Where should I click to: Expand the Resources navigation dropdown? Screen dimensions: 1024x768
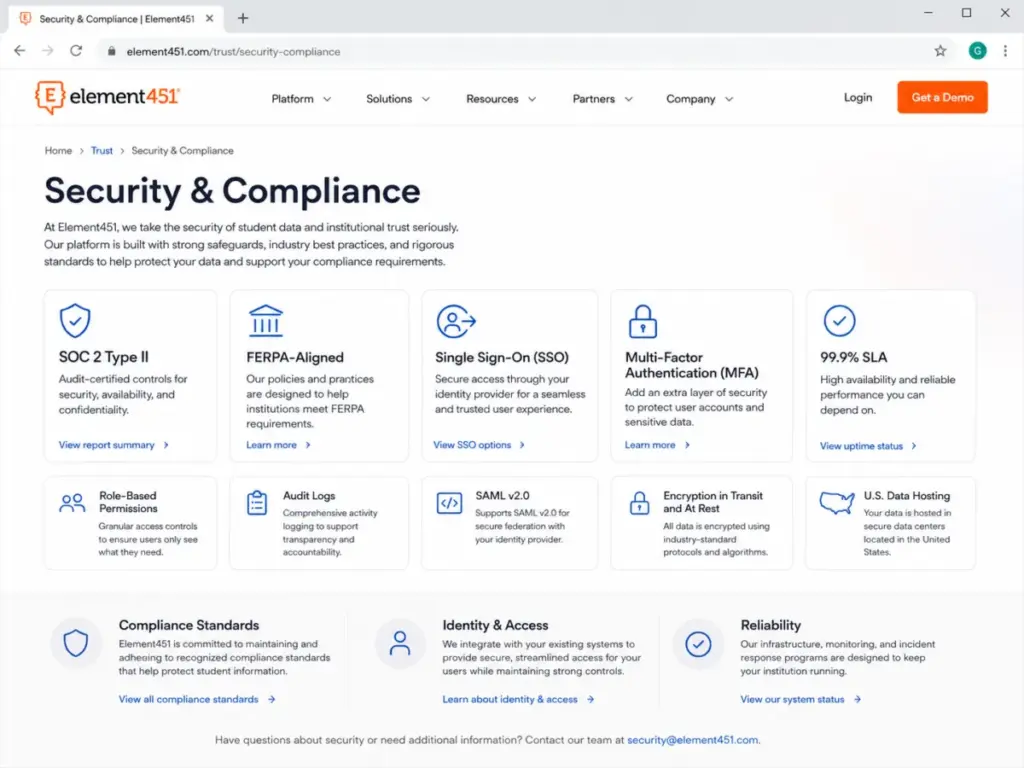coord(501,99)
